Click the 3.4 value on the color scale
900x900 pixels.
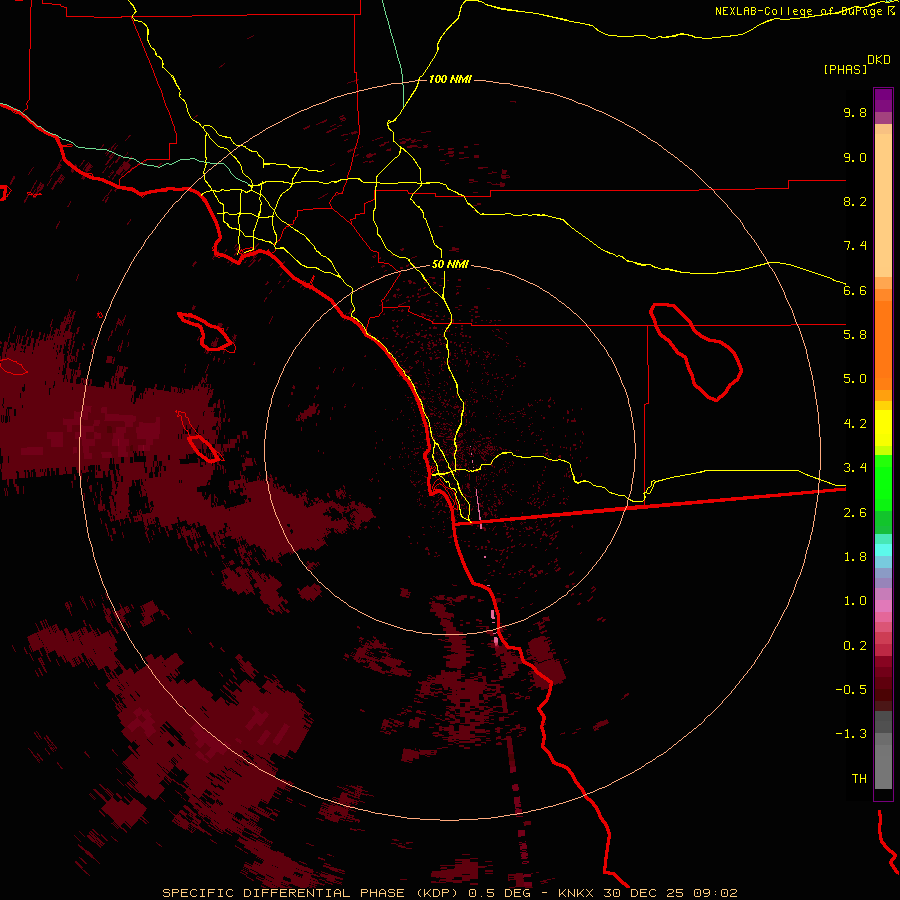click(855, 468)
